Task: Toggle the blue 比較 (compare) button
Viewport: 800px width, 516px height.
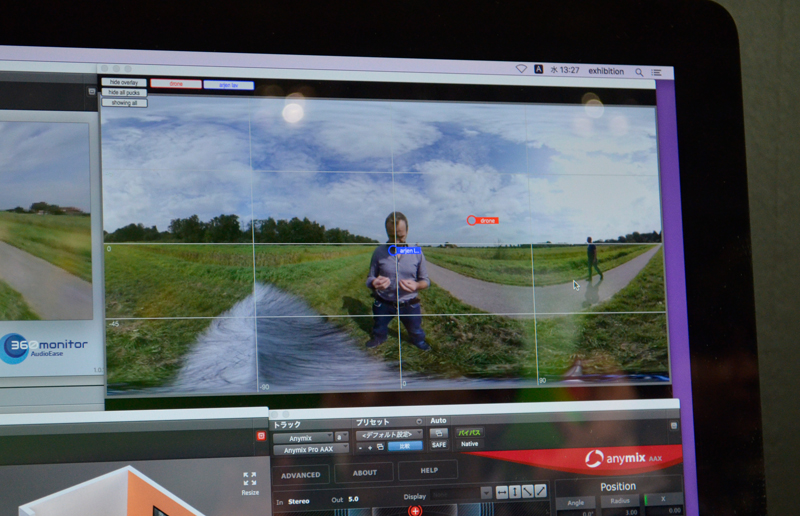Action: [x=405, y=446]
